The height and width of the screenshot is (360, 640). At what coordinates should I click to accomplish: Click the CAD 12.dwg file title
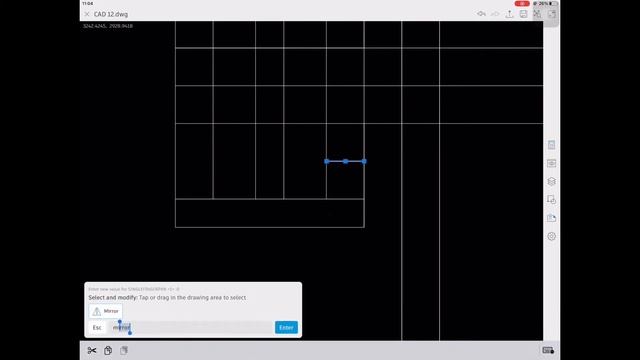click(111, 14)
